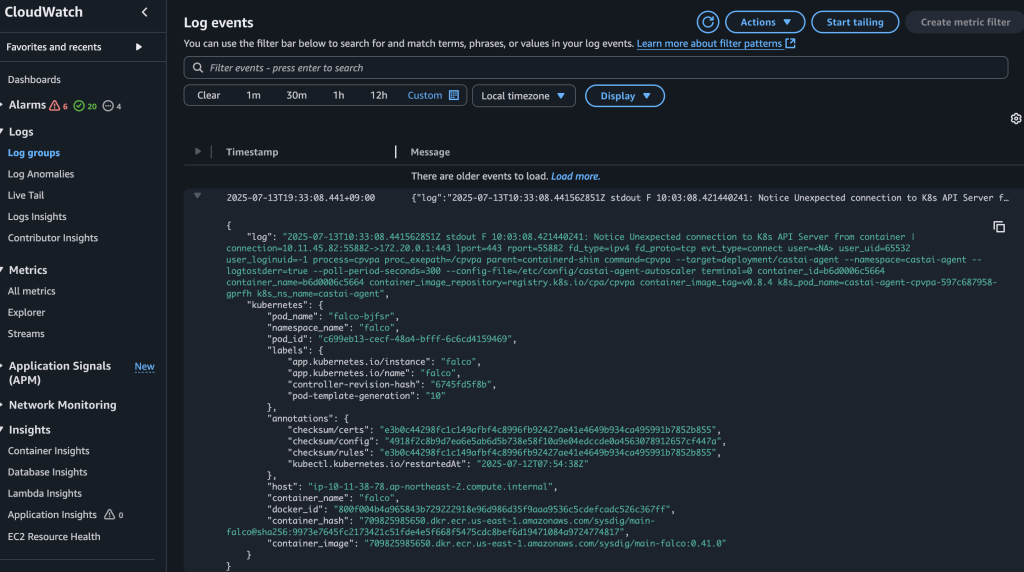Screen dimensions: 1024x572
Task: Click the restartedAt value 2025-07-12T07:54:38Z
Action: (532, 464)
